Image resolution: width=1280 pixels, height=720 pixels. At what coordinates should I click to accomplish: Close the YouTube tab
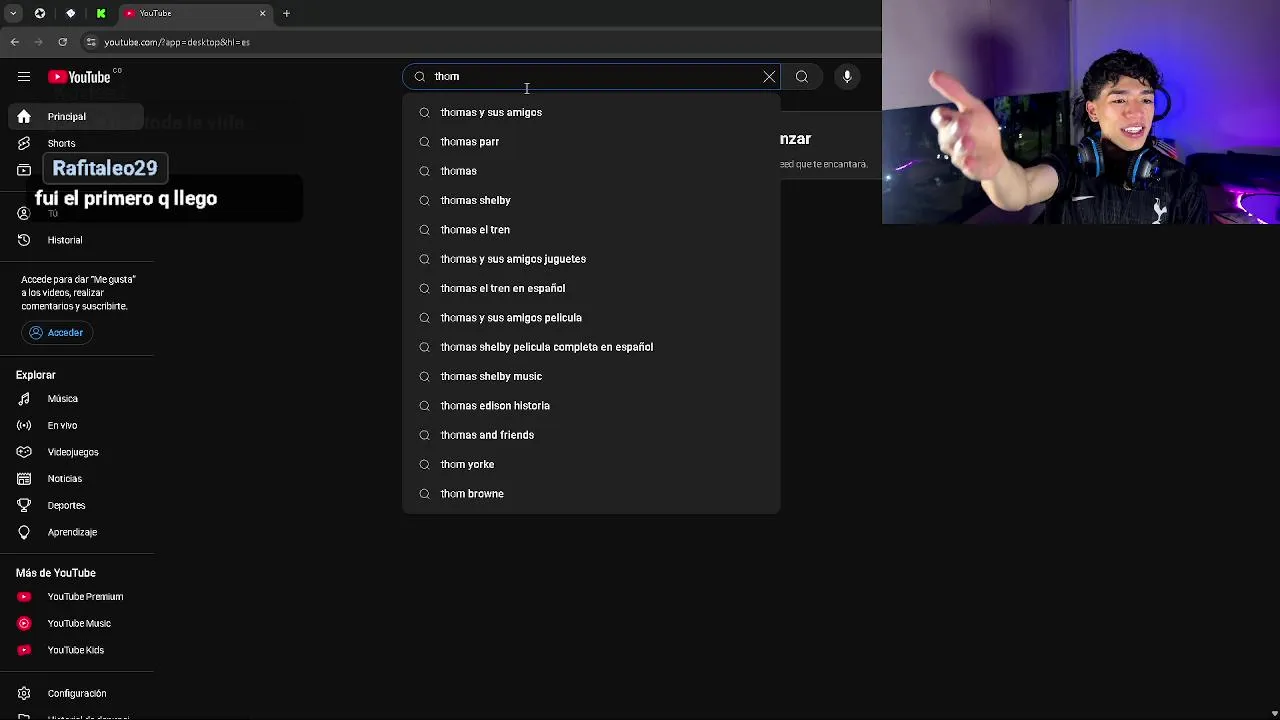263,13
